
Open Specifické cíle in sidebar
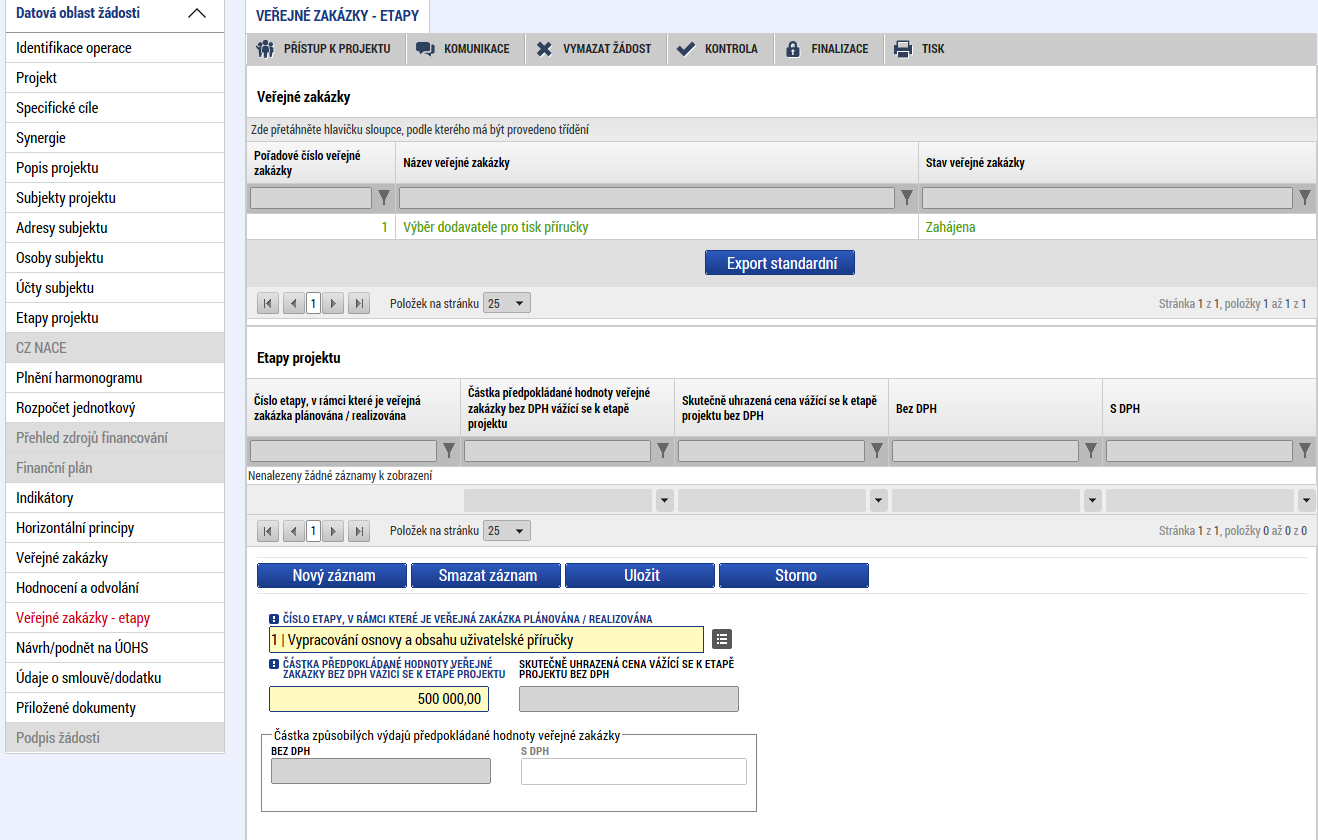pos(115,108)
